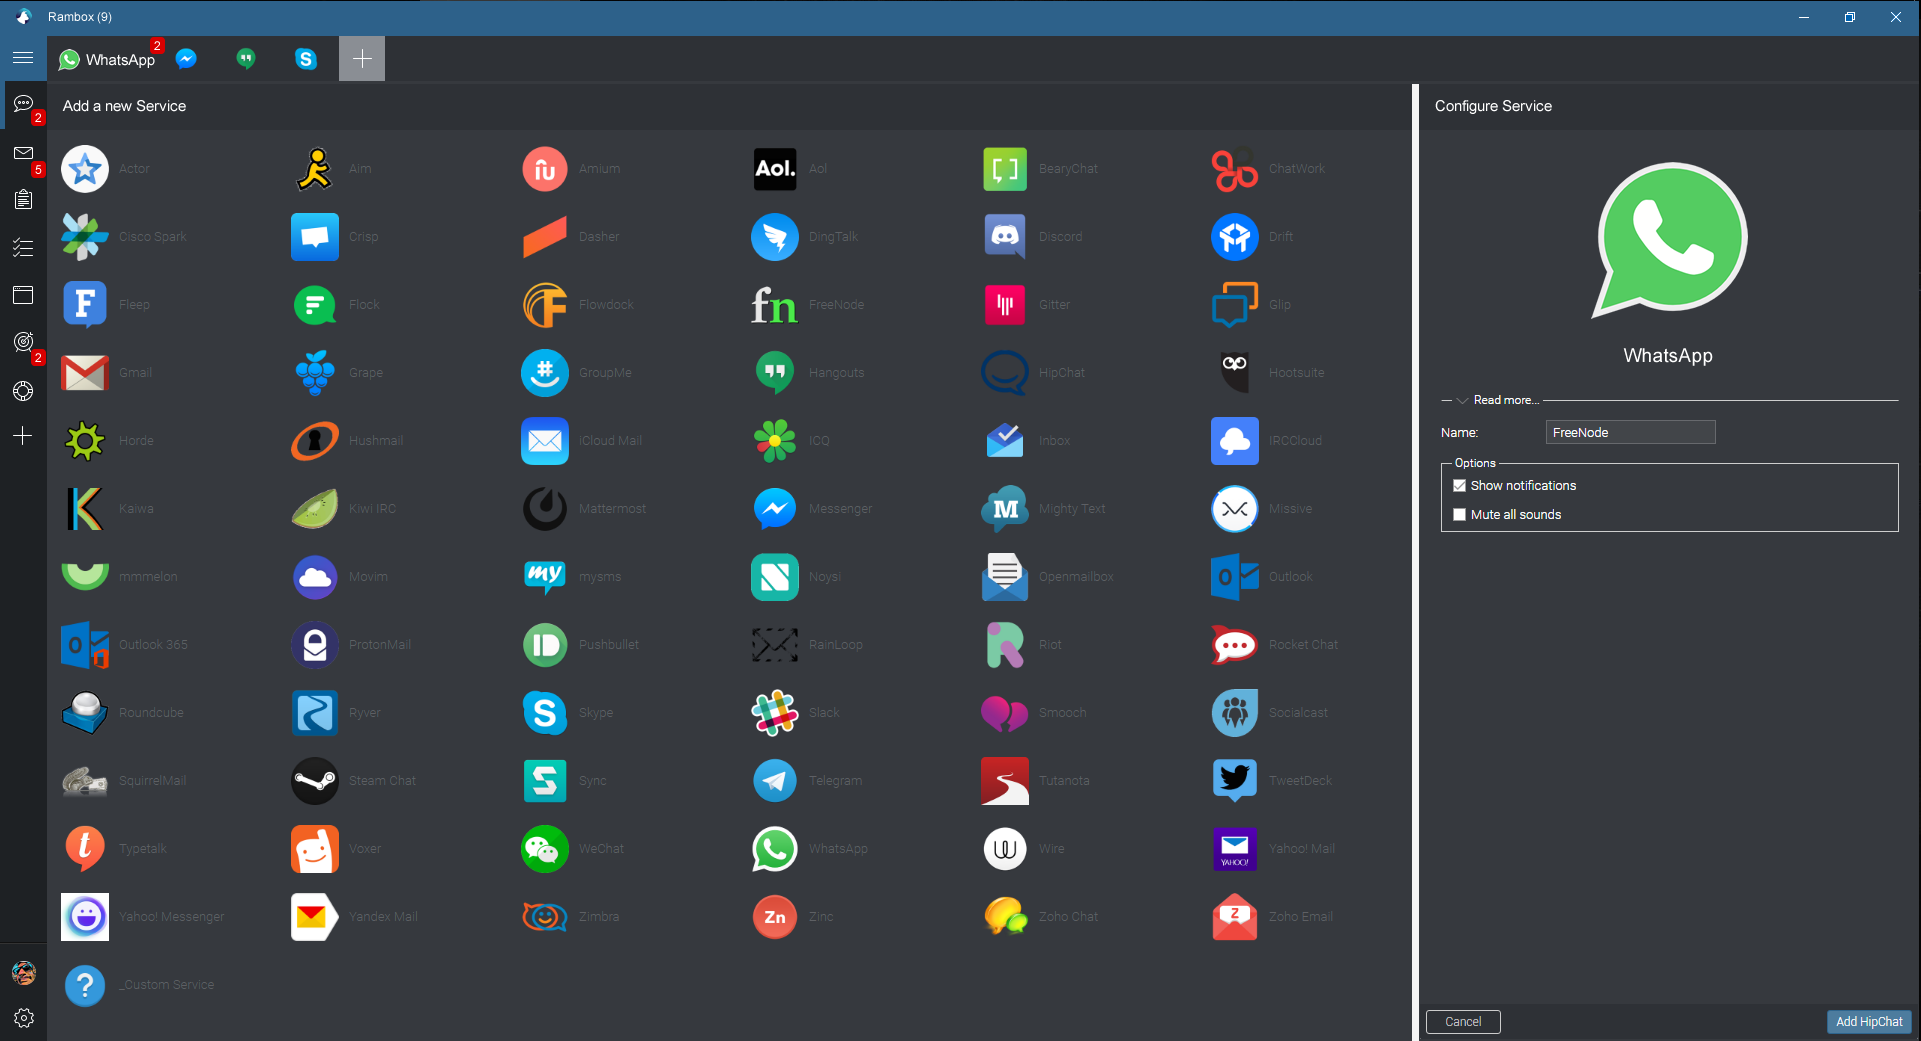Pick the Telegram service icon
Image resolution: width=1921 pixels, height=1041 pixels.
tap(775, 781)
